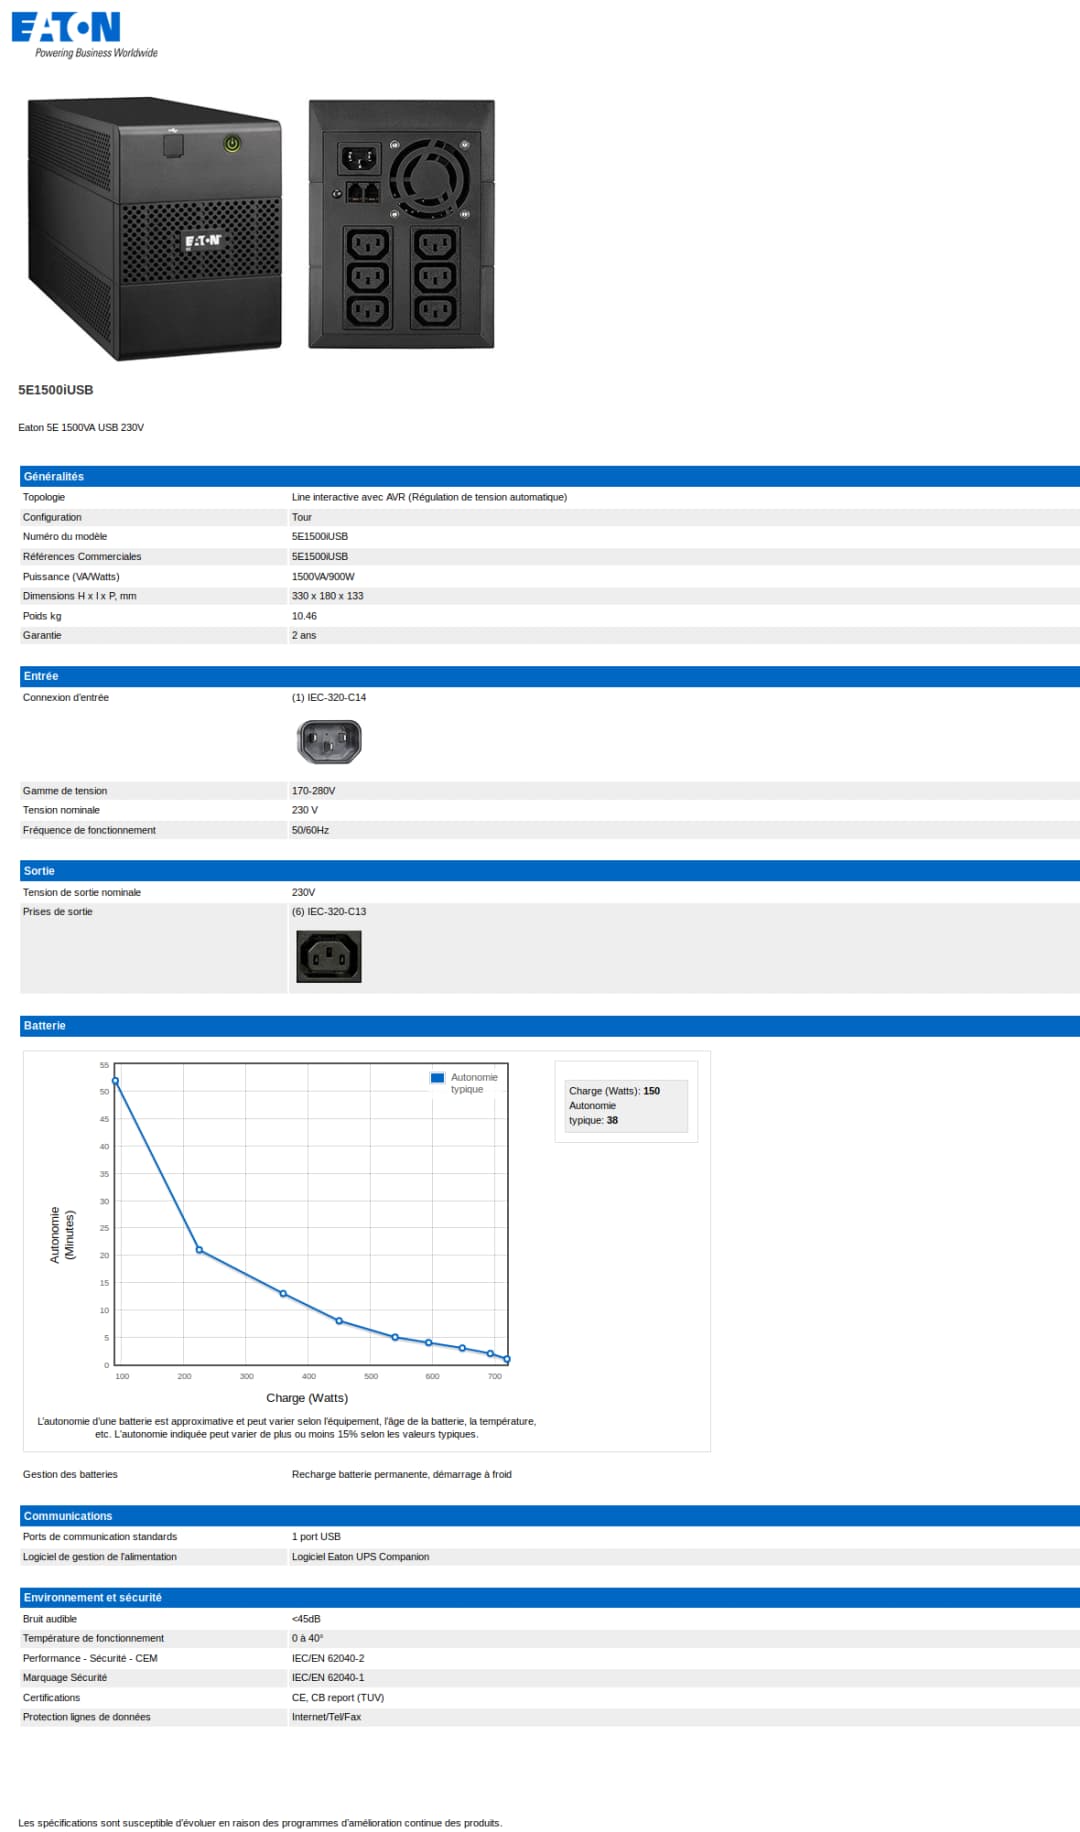Click the Environnement et sécurité section header

point(550,1598)
